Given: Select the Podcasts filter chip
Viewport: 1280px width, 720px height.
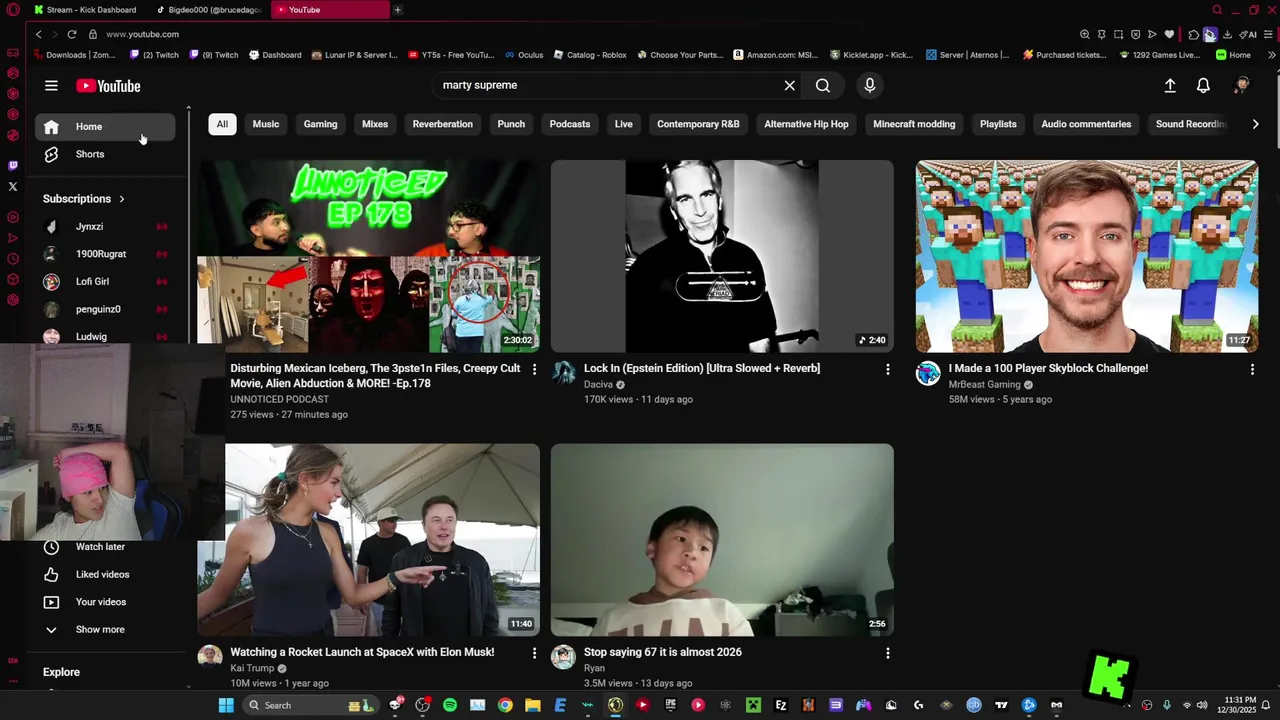Looking at the screenshot, I should tap(570, 124).
